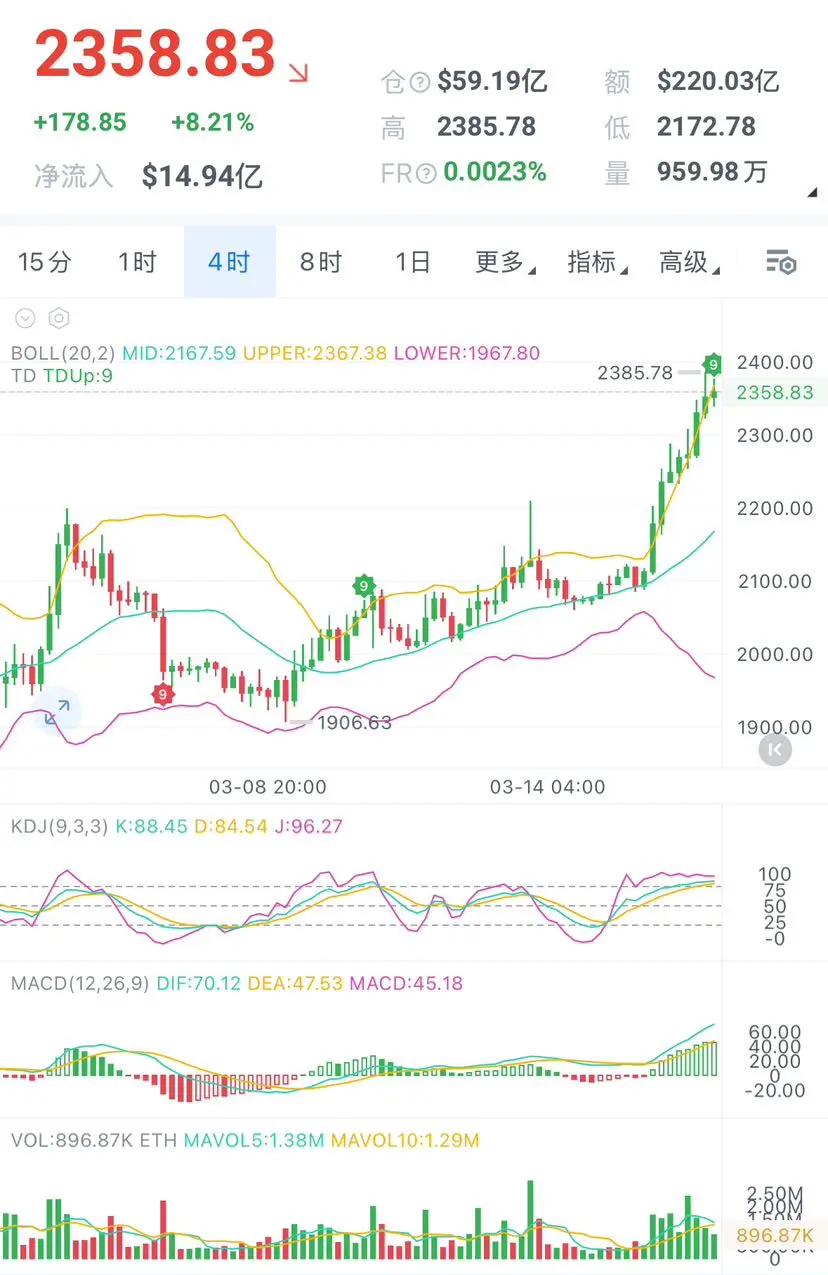Tap the MAVOL5:1.38M value
Viewport: 828px width, 1275px height.
[x=255, y=1140]
